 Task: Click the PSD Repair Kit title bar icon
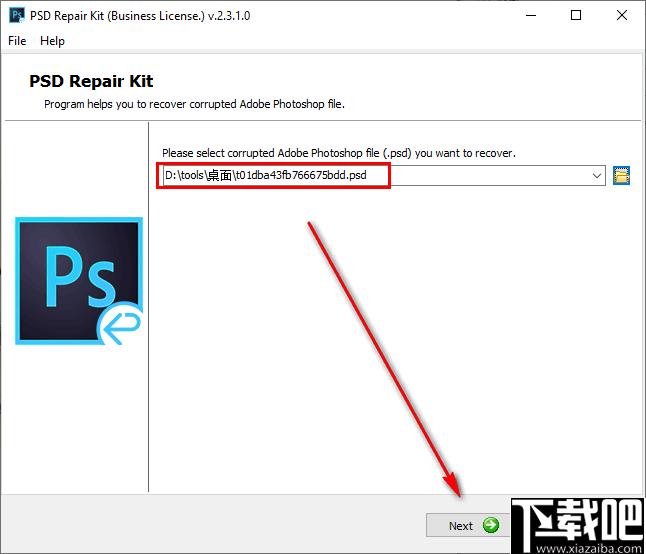coord(16,15)
